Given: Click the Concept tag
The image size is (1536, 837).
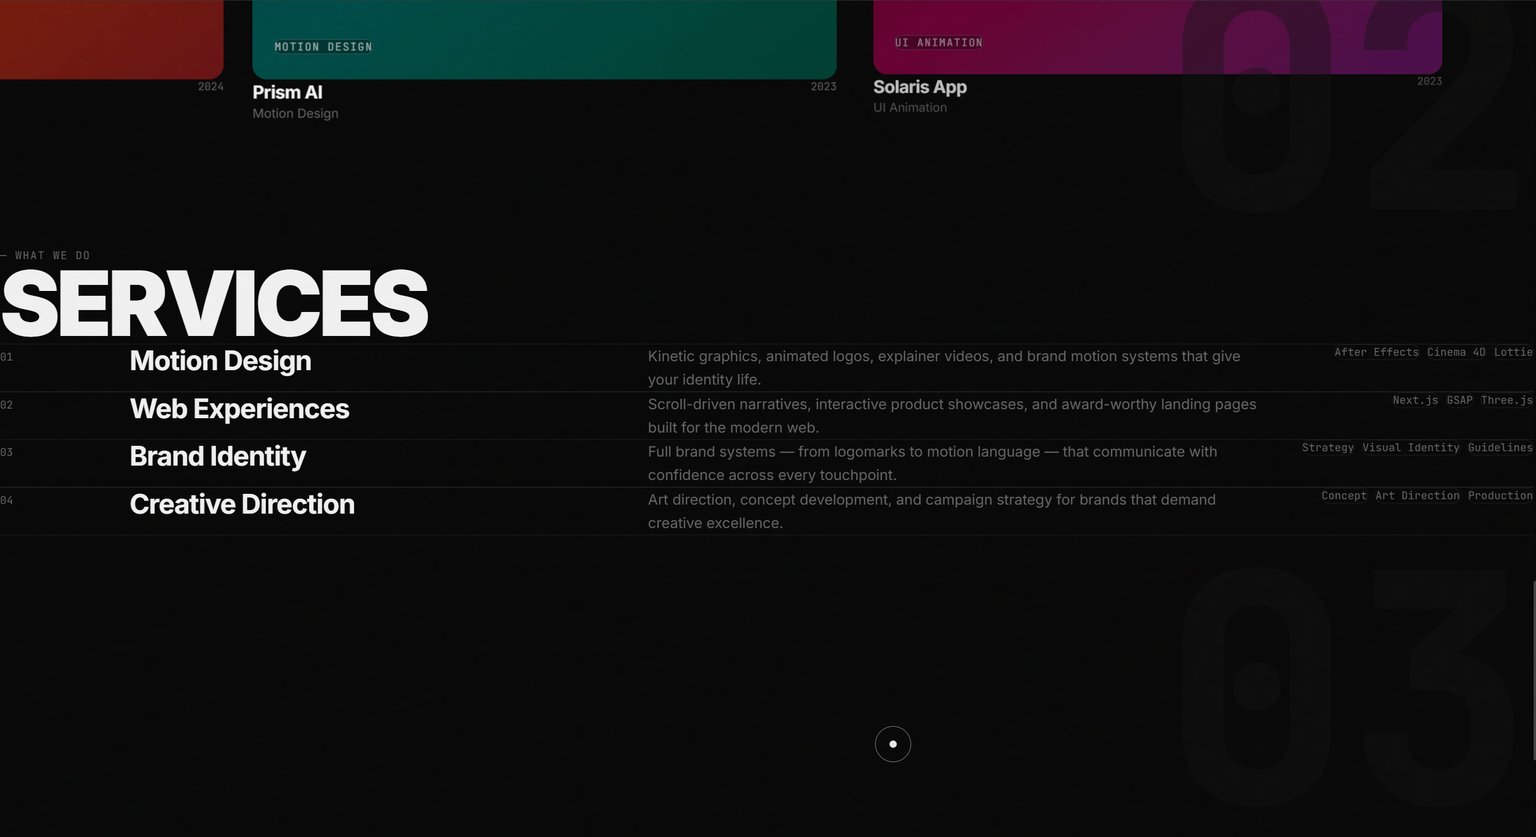Looking at the screenshot, I should 1344,496.
